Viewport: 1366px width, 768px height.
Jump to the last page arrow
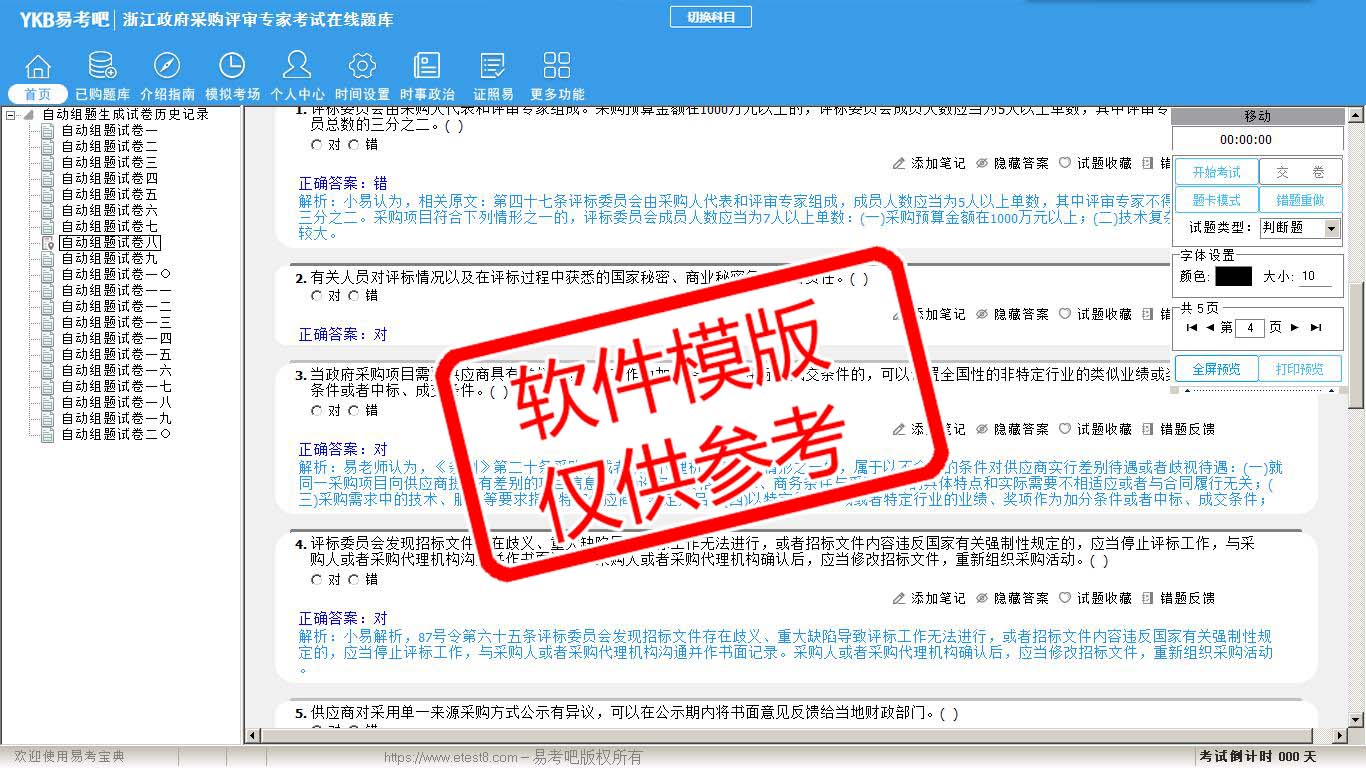(x=1315, y=328)
